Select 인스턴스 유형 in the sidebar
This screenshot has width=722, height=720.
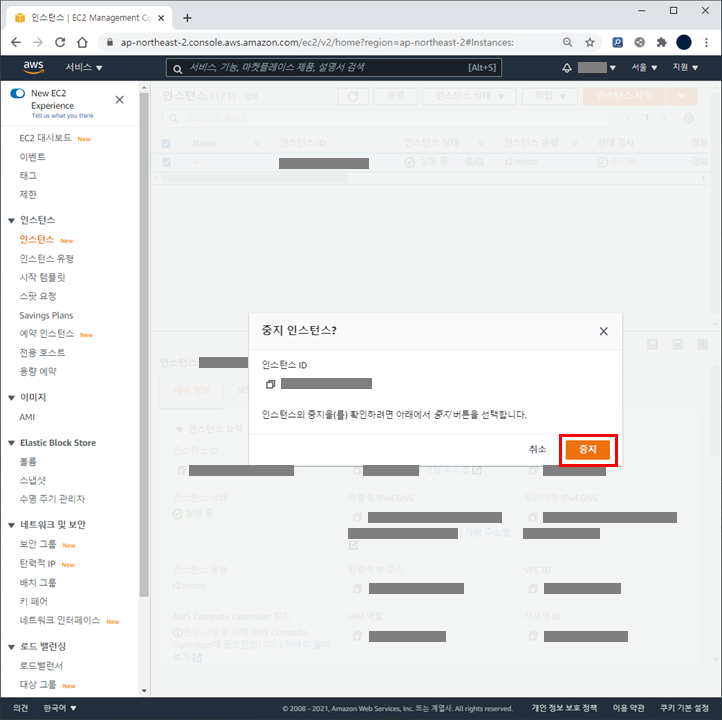click(47, 259)
